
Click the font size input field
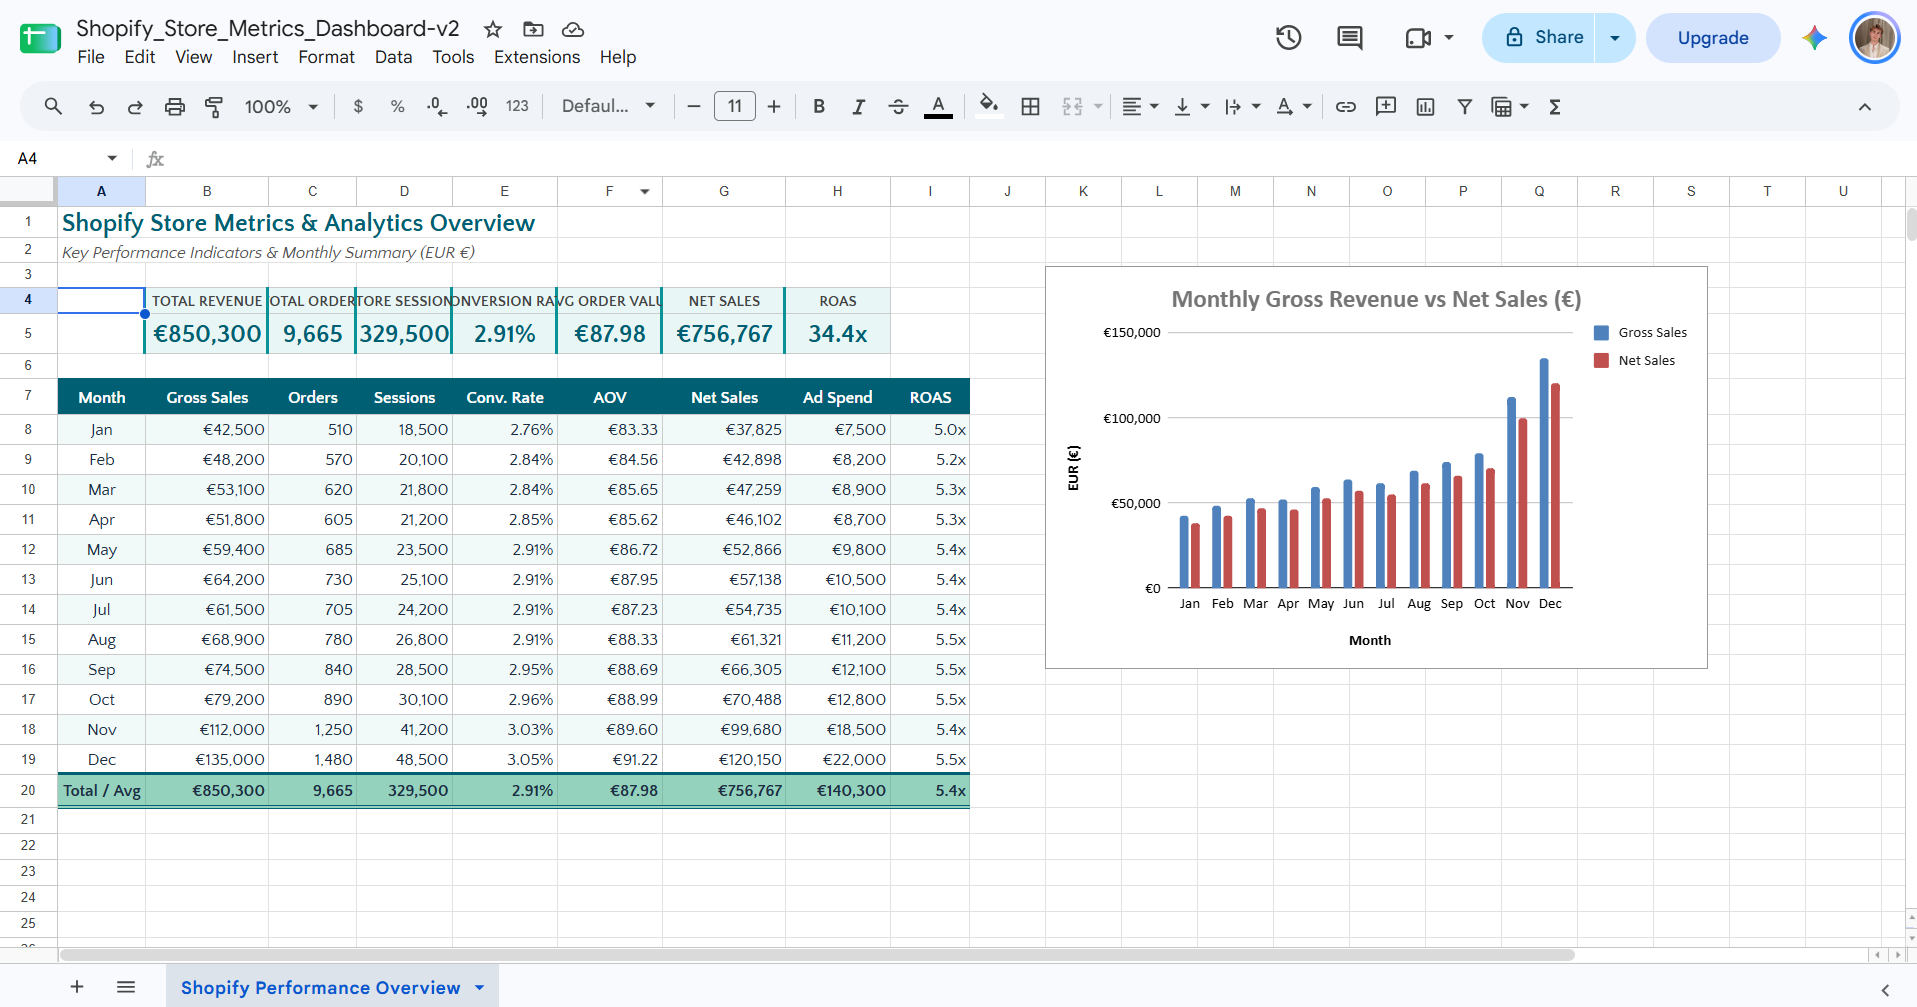(x=735, y=106)
